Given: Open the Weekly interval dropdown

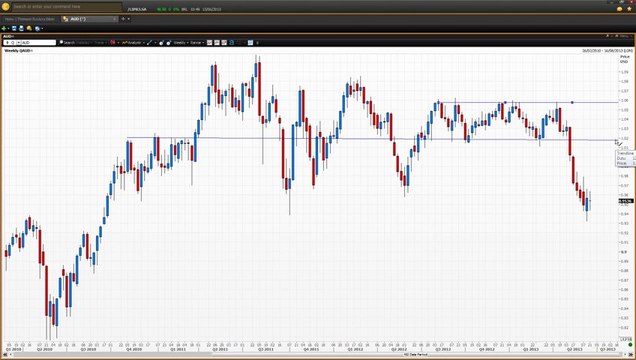Looking at the screenshot, I should click(x=180, y=43).
